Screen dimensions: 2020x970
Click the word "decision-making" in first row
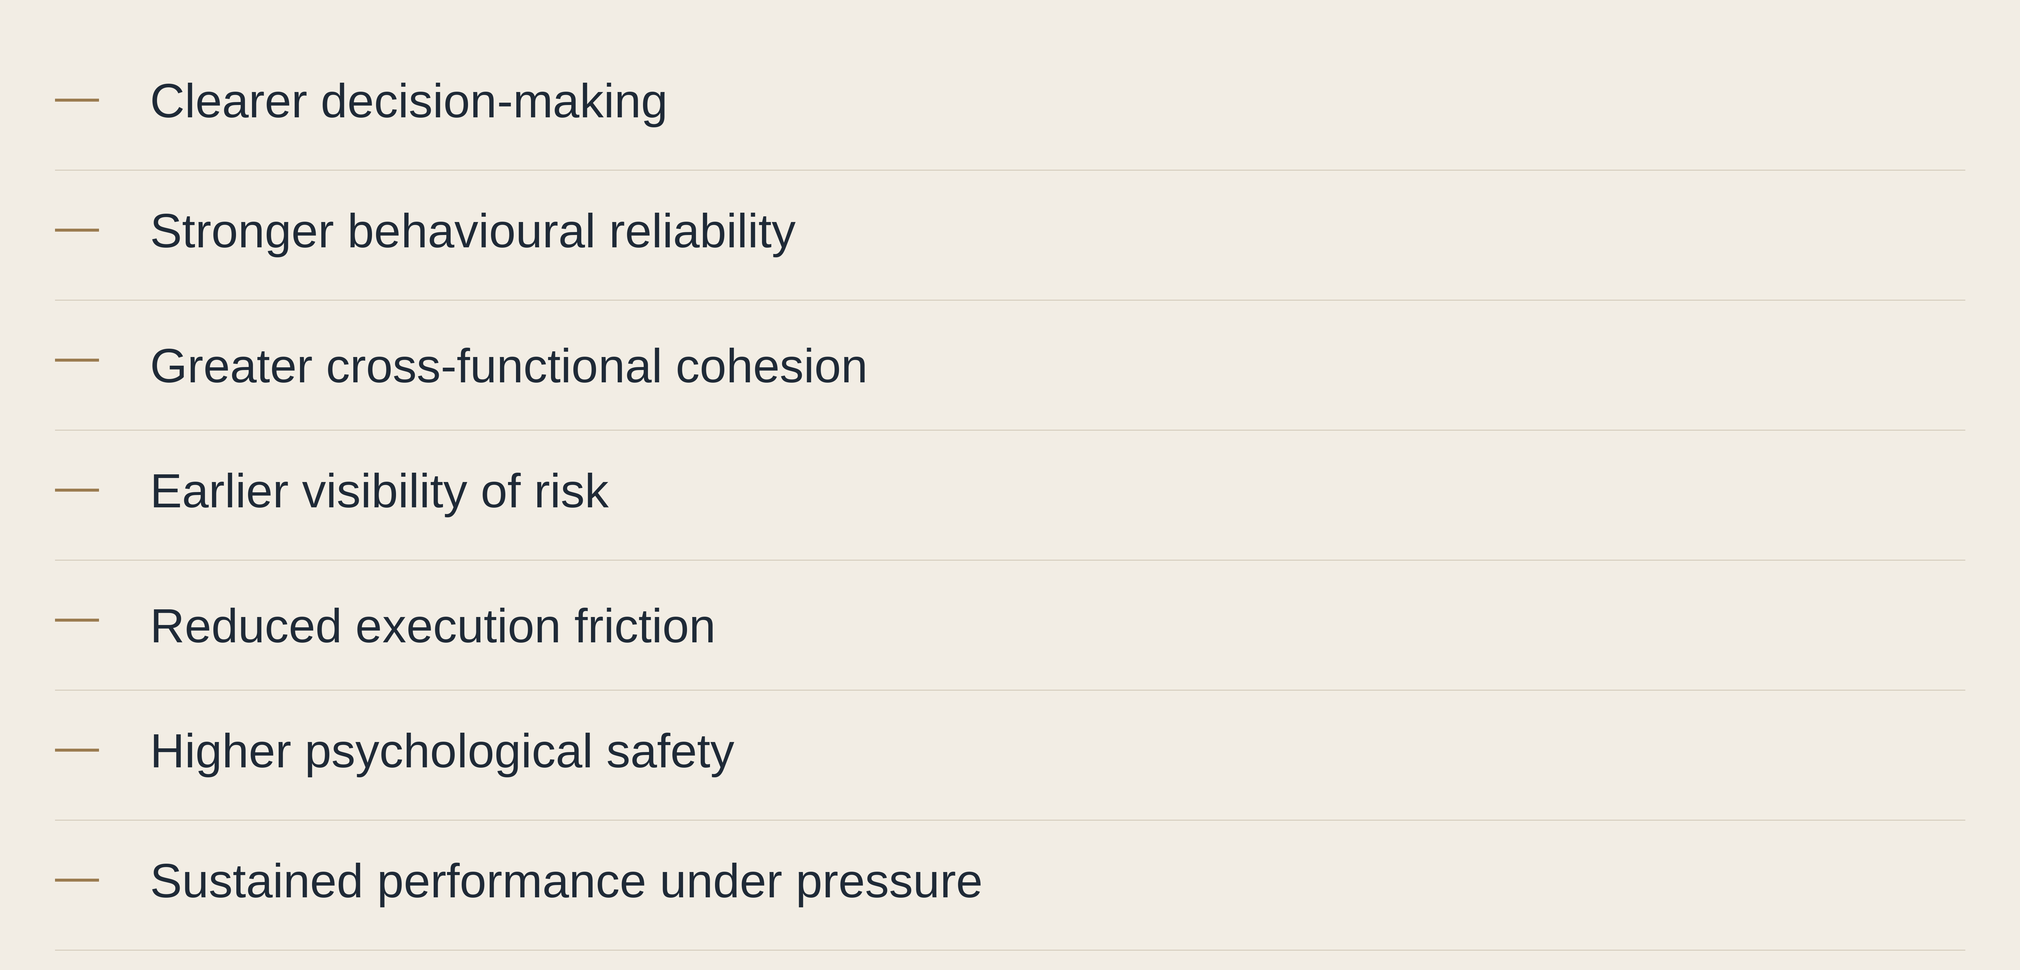point(493,102)
